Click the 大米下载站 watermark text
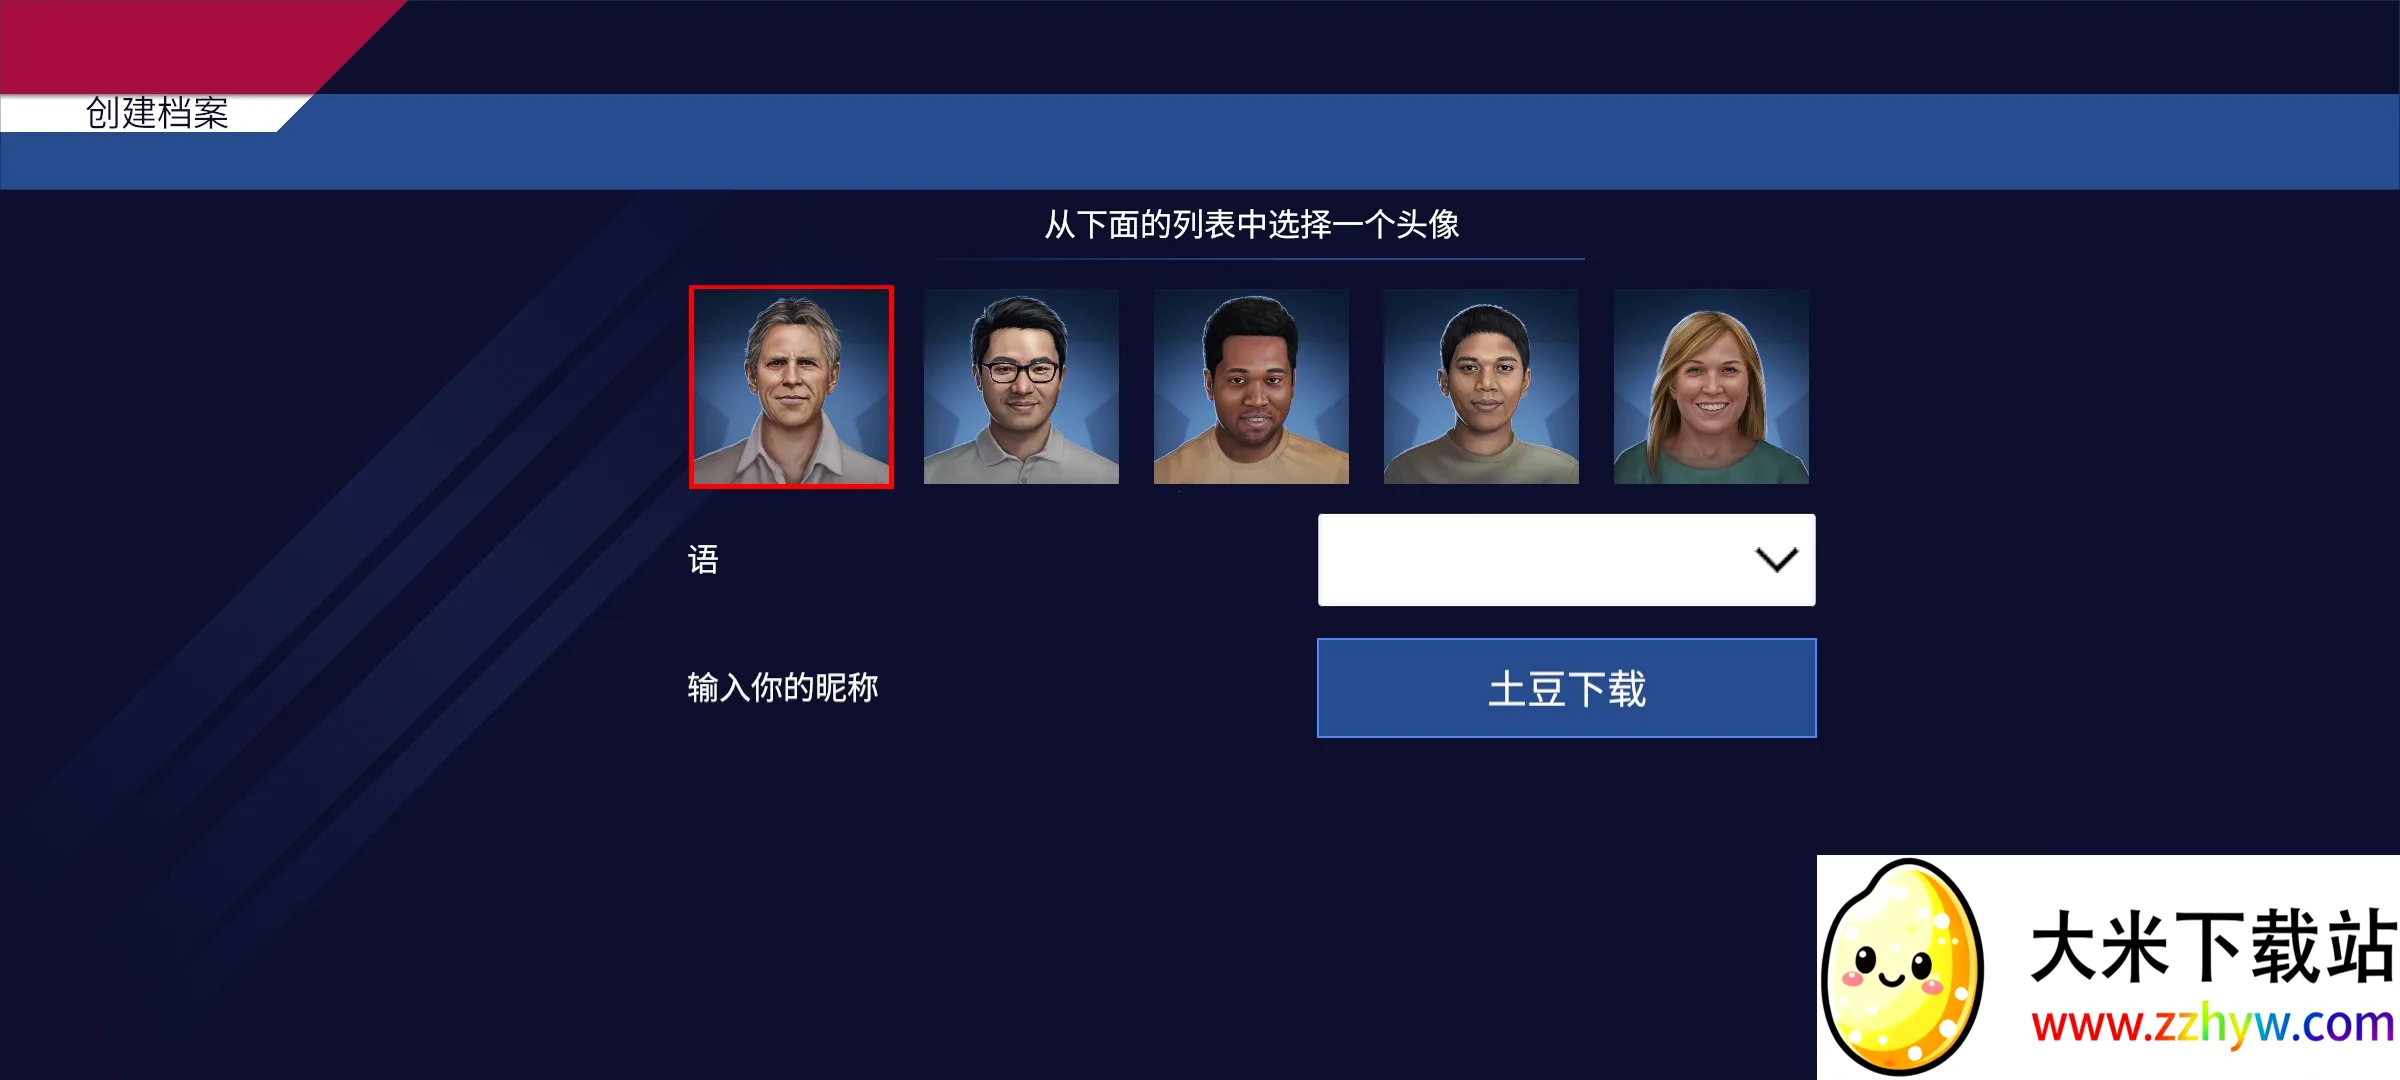Image resolution: width=2400 pixels, height=1080 pixels. point(2213,946)
